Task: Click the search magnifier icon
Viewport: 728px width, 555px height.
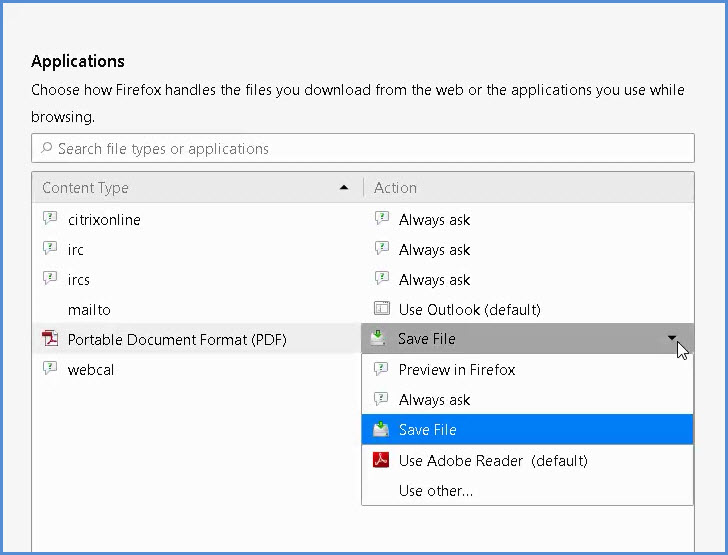Action: 46,148
